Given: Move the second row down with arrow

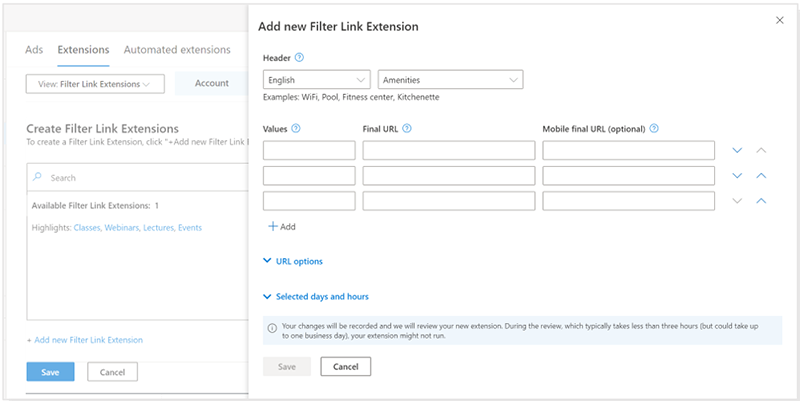Looking at the screenshot, I should click(x=738, y=176).
